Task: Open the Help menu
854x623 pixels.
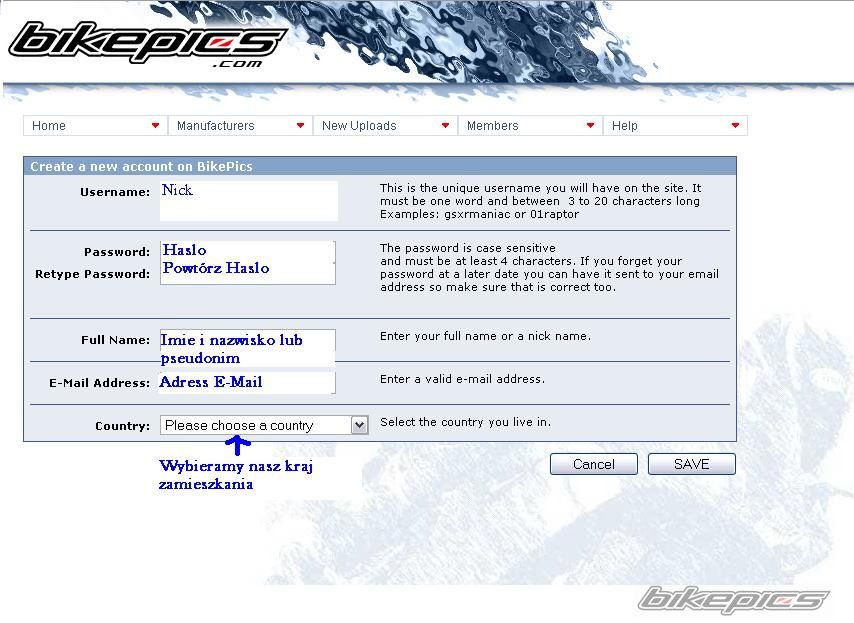Action: [x=675, y=126]
